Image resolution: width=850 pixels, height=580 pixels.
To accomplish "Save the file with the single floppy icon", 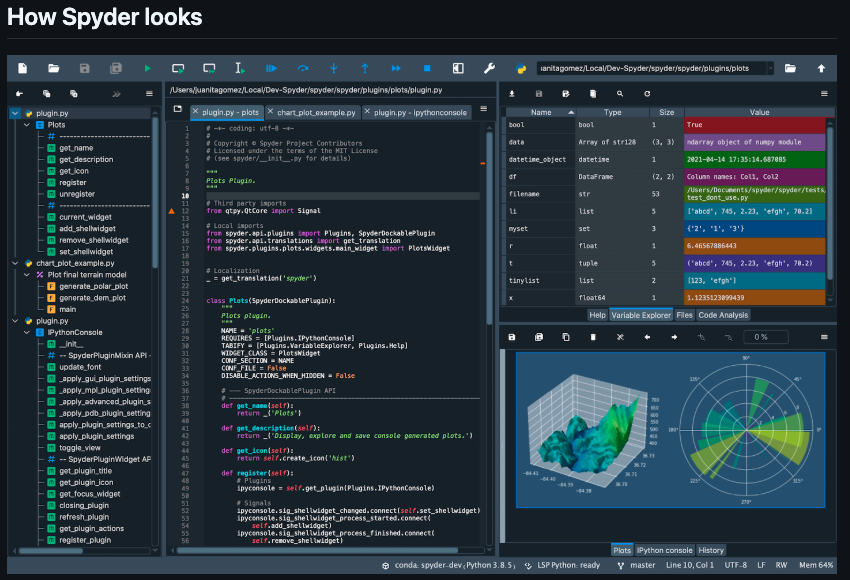I will pos(85,68).
